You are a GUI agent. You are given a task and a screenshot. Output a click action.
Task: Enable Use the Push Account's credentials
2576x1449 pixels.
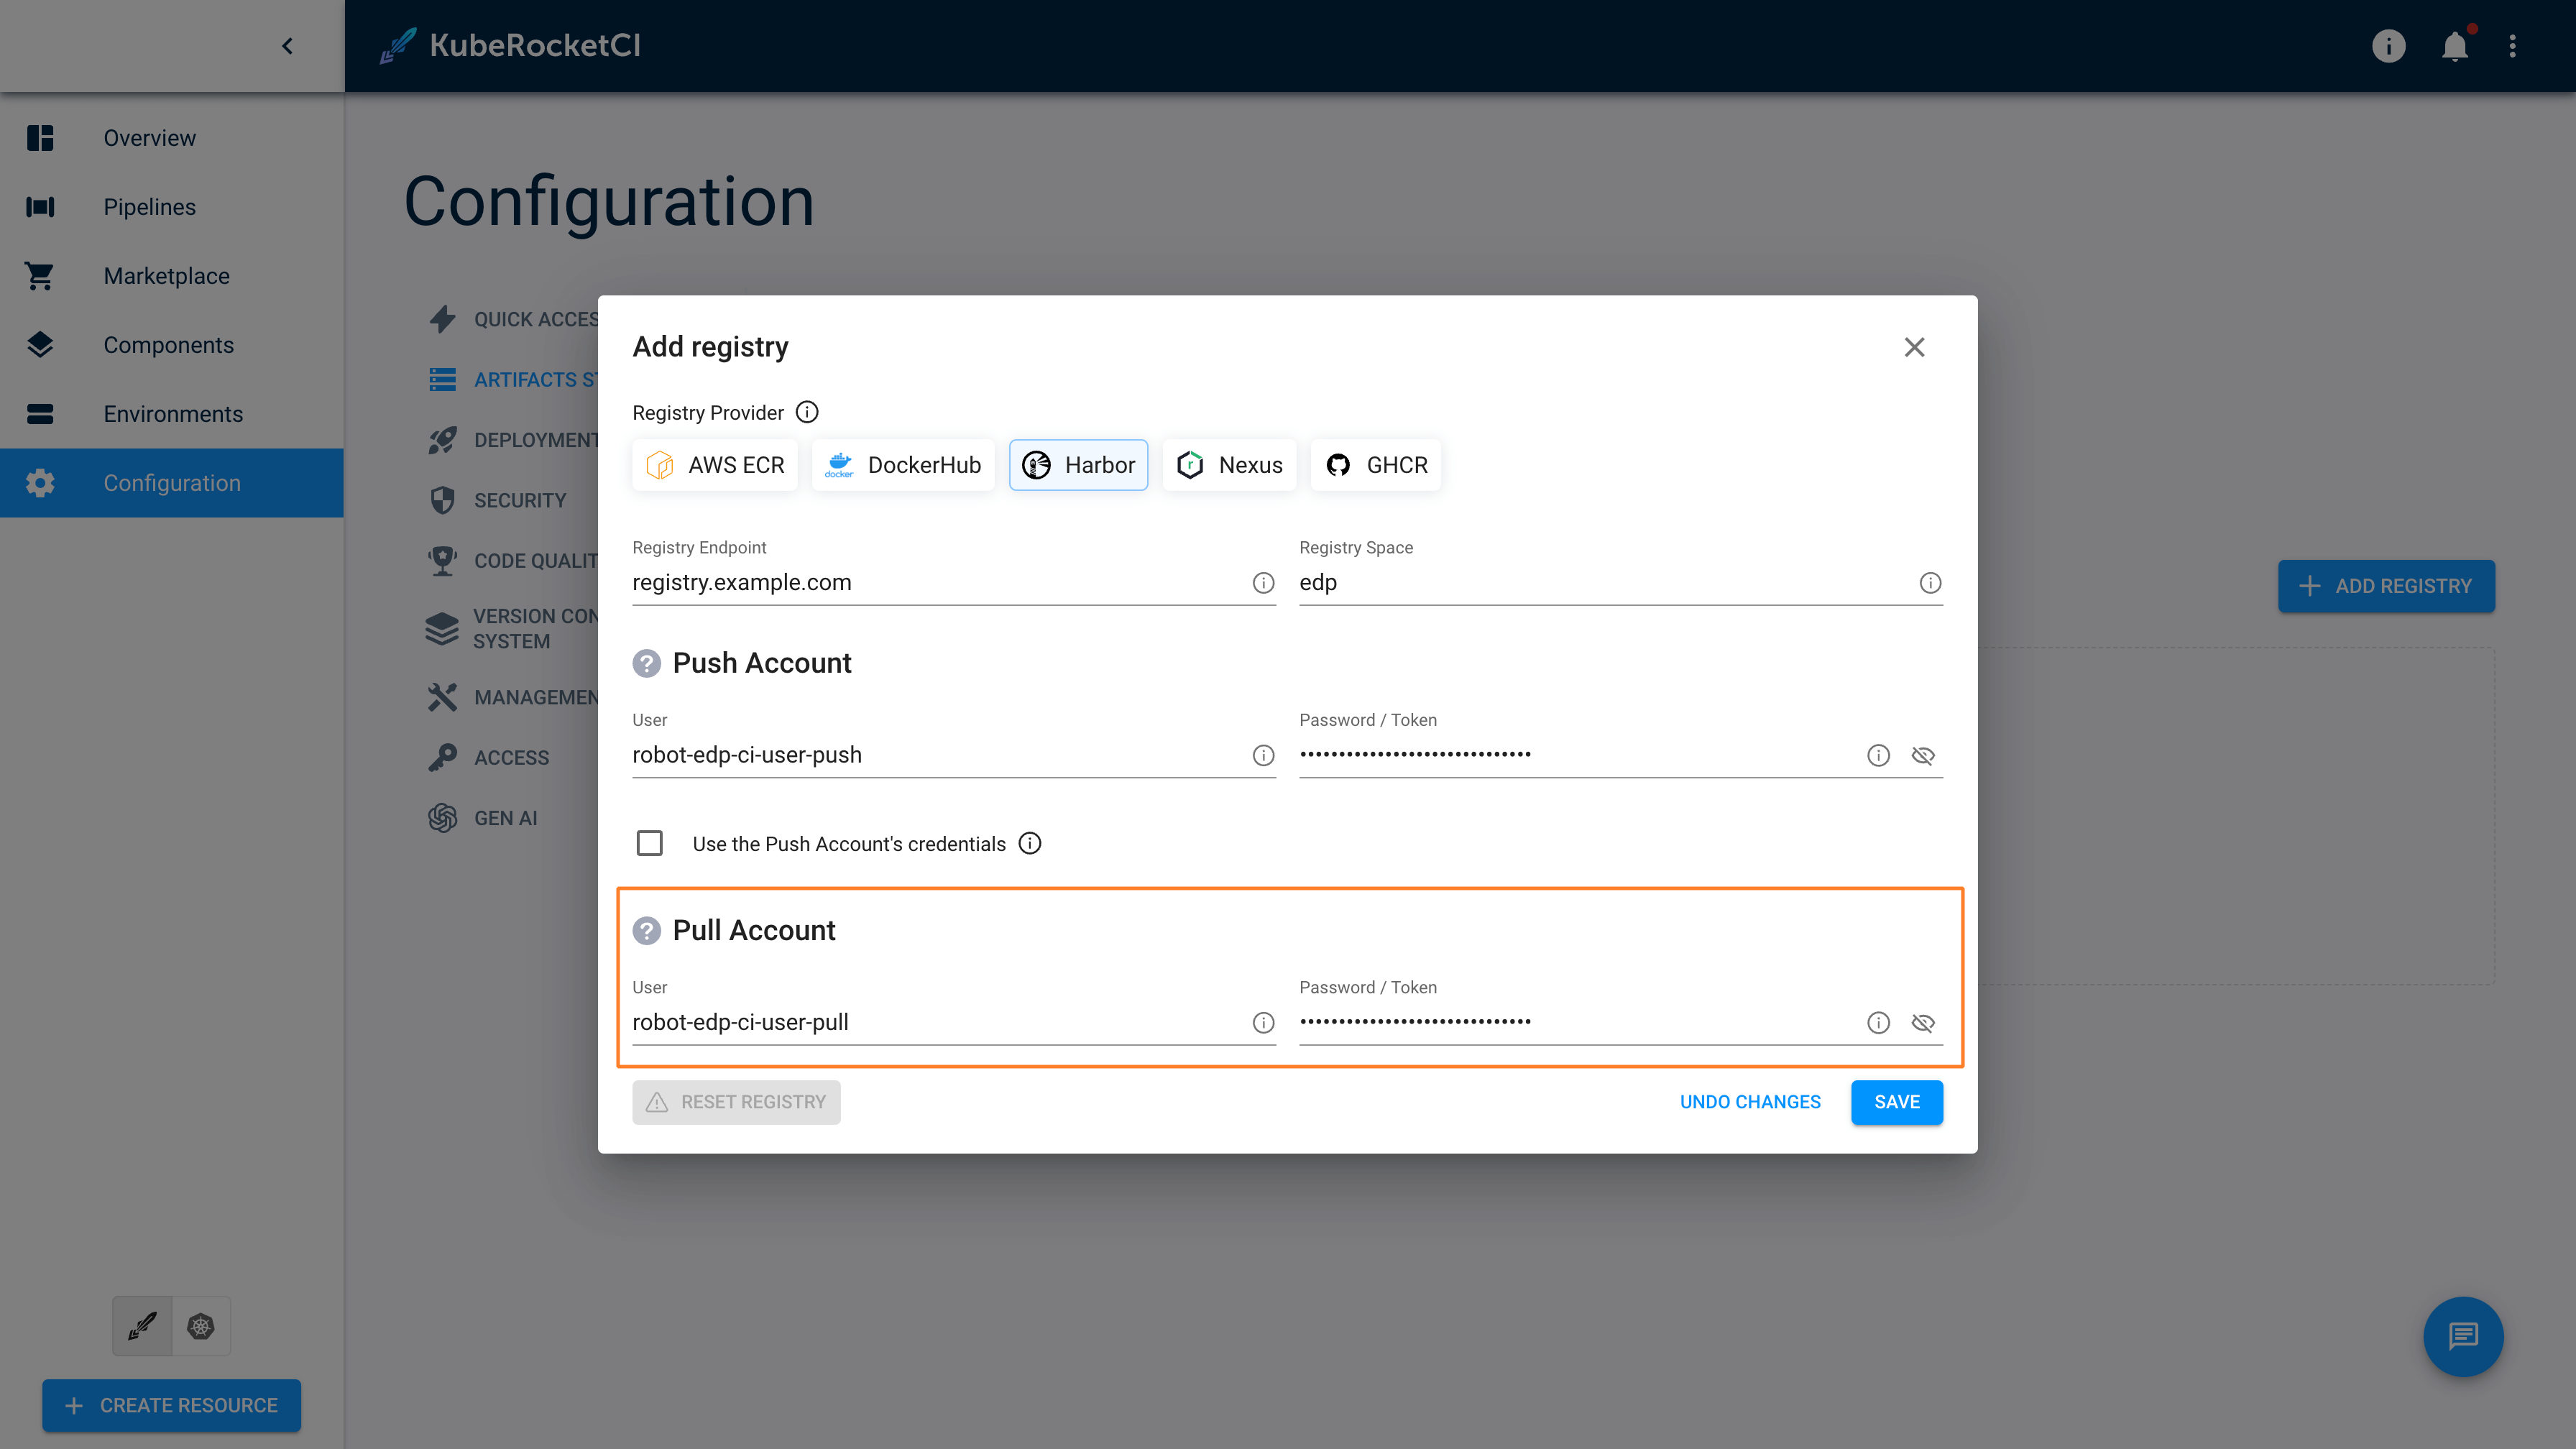[649, 842]
